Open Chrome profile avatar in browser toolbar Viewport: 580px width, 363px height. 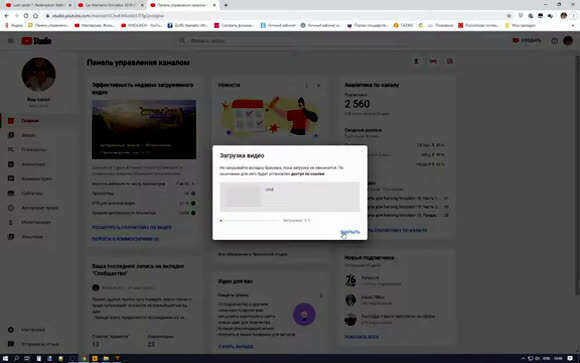(x=564, y=16)
